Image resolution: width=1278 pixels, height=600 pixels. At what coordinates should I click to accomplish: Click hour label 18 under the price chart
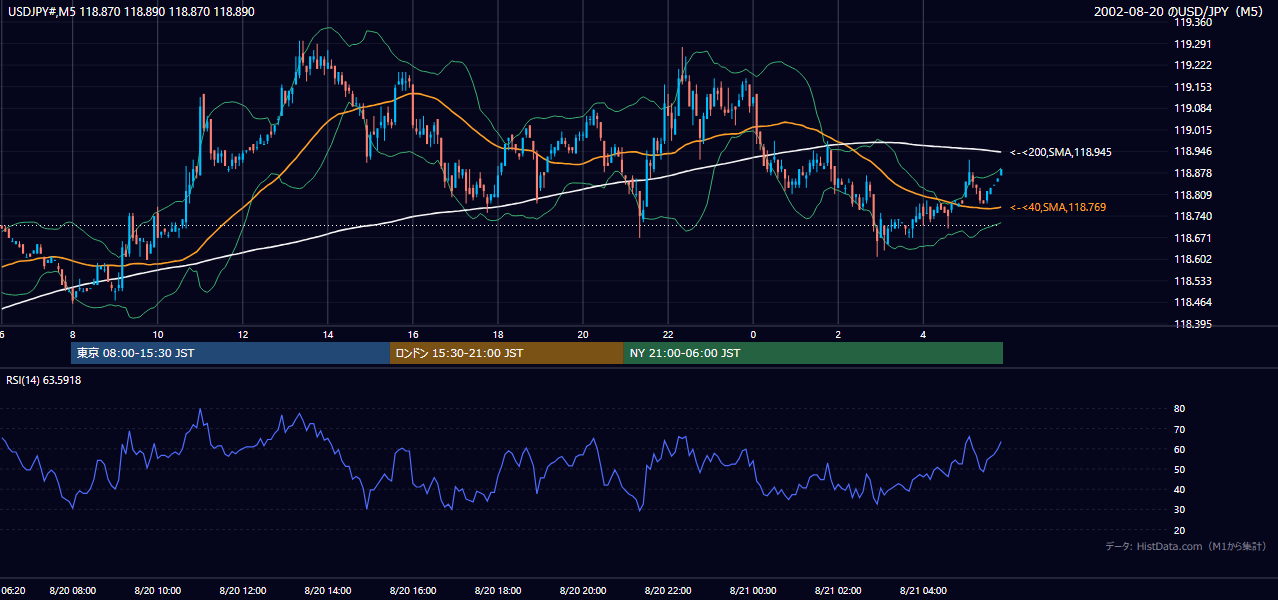(498, 334)
